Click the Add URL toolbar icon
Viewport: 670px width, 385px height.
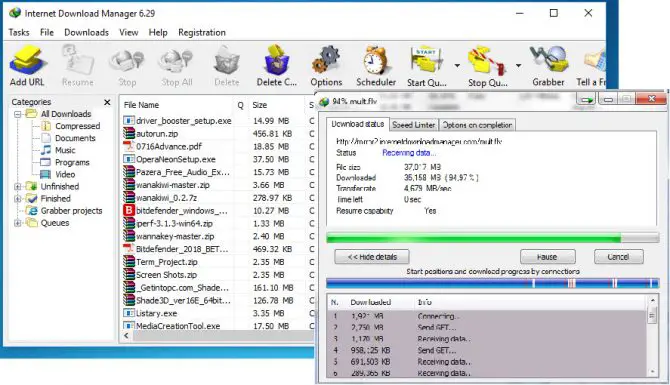[27, 66]
